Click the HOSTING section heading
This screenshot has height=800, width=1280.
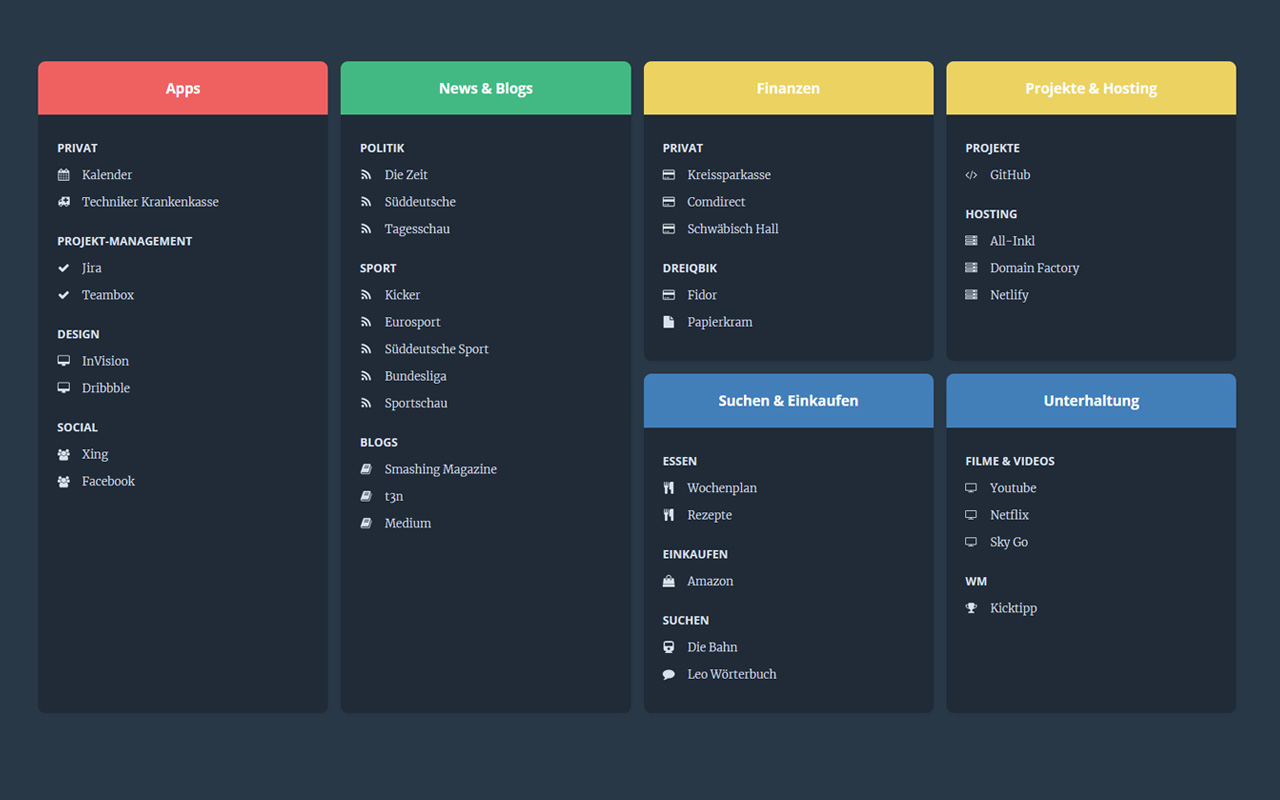click(991, 214)
